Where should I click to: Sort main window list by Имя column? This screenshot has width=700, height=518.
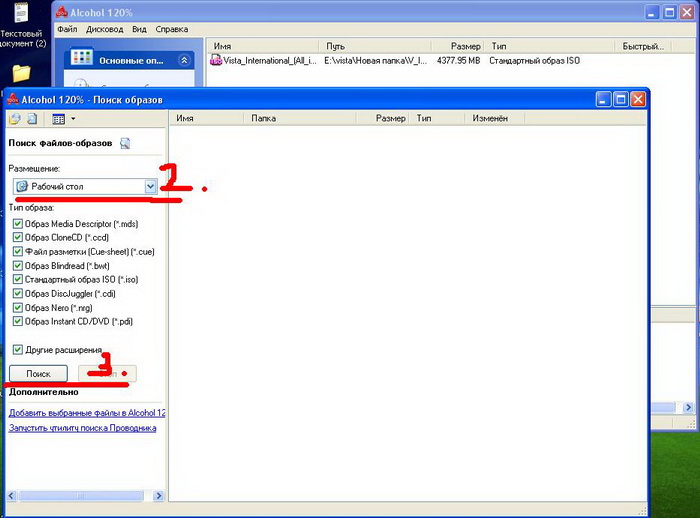263,46
